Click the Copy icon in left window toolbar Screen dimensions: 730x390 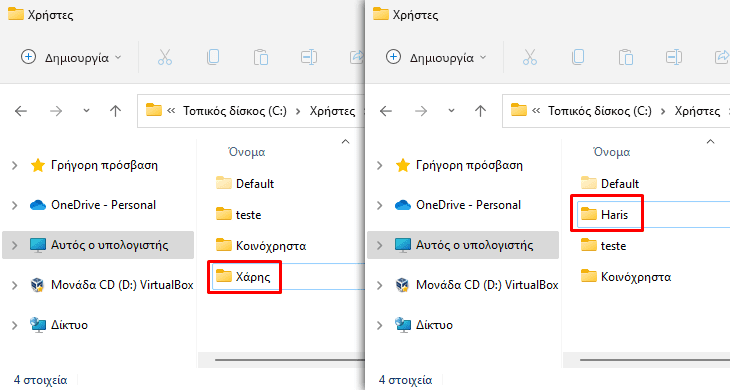[x=213, y=57]
